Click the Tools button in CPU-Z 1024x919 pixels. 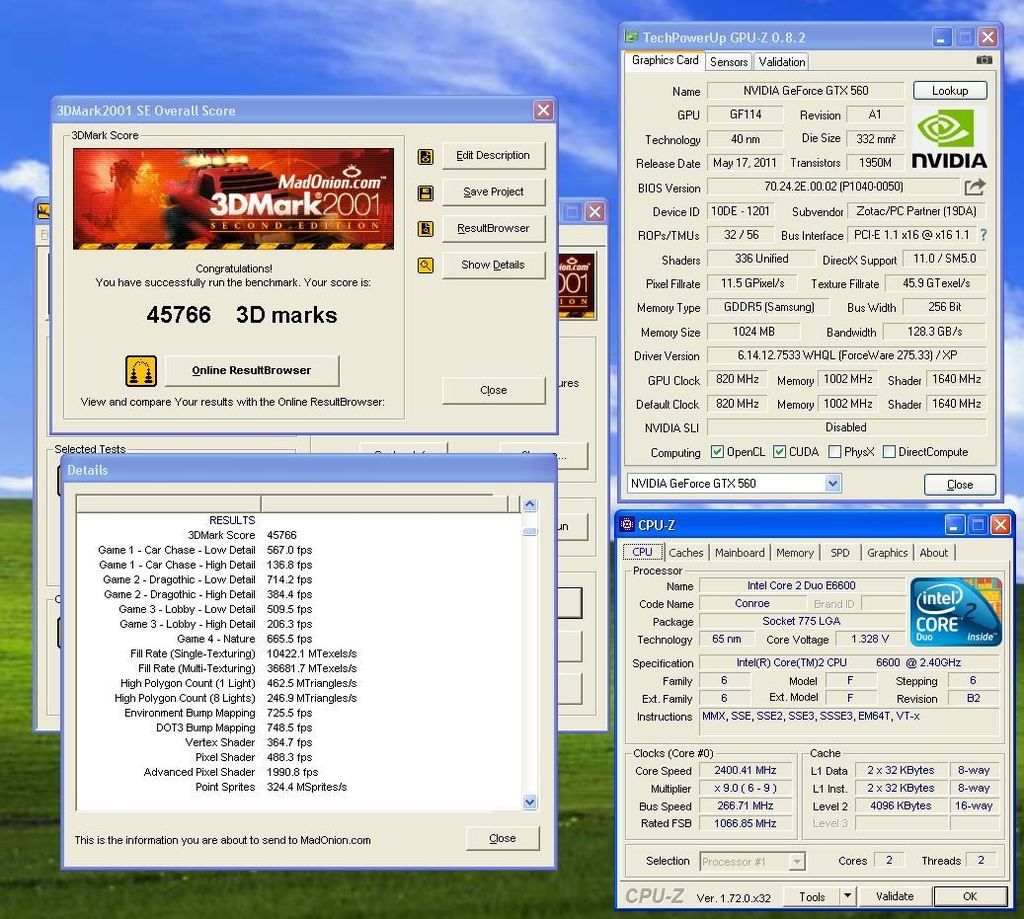(812, 897)
